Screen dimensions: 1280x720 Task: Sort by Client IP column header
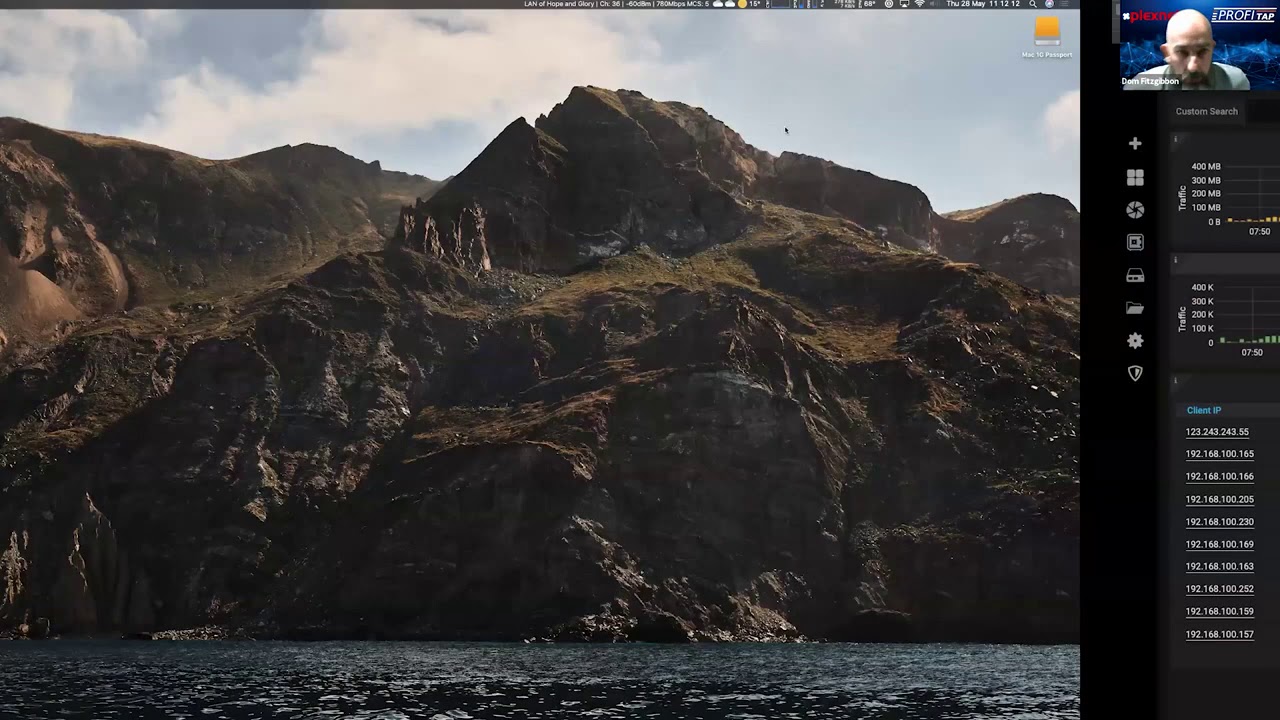click(1203, 410)
